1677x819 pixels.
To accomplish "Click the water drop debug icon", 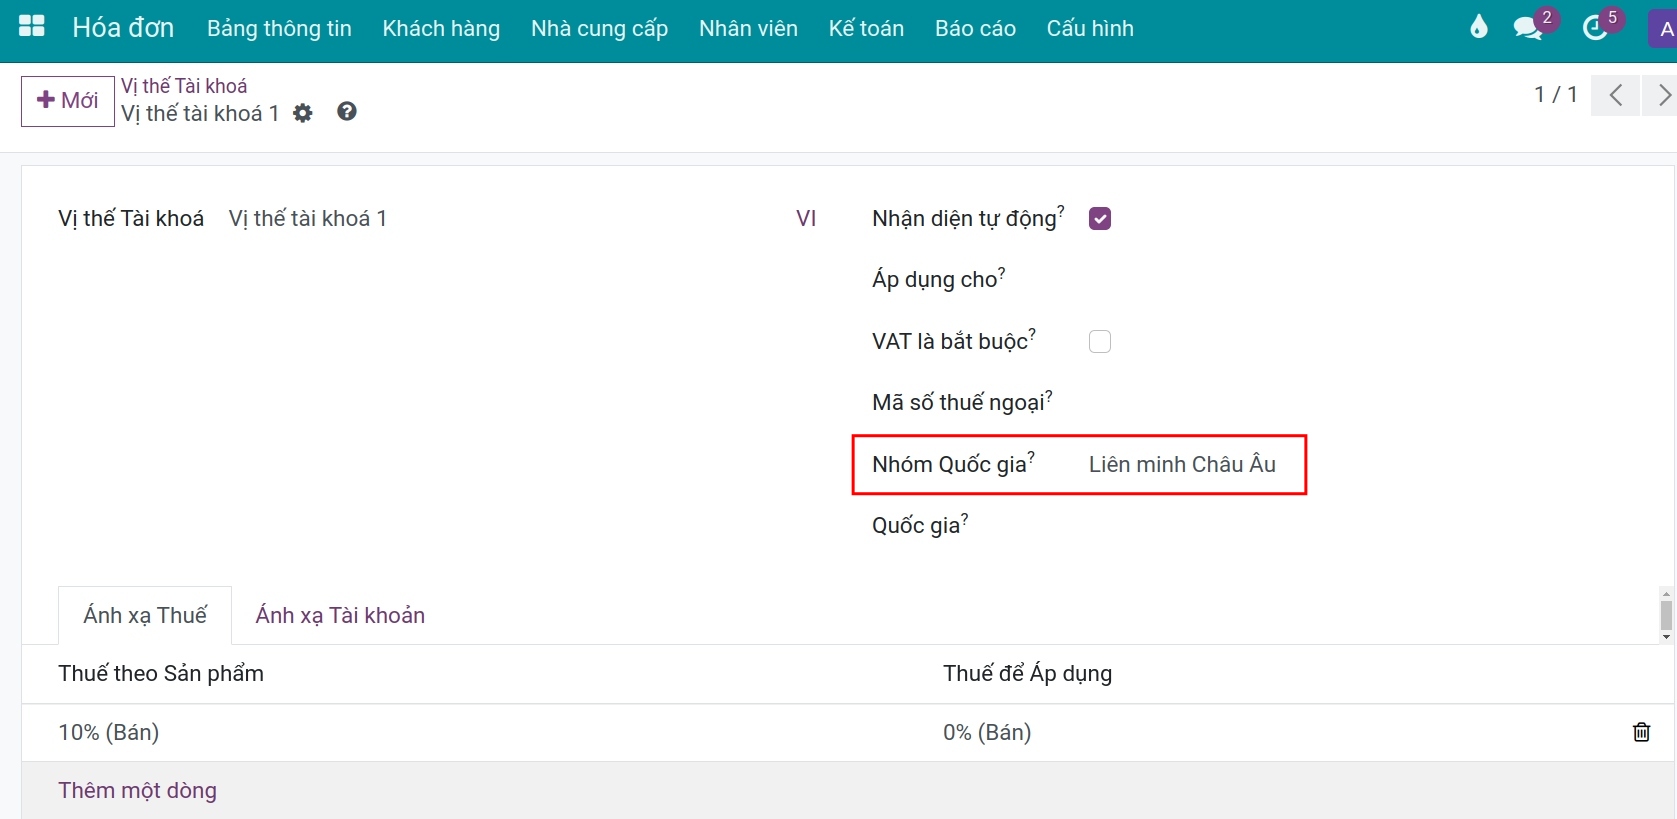I will (x=1478, y=27).
